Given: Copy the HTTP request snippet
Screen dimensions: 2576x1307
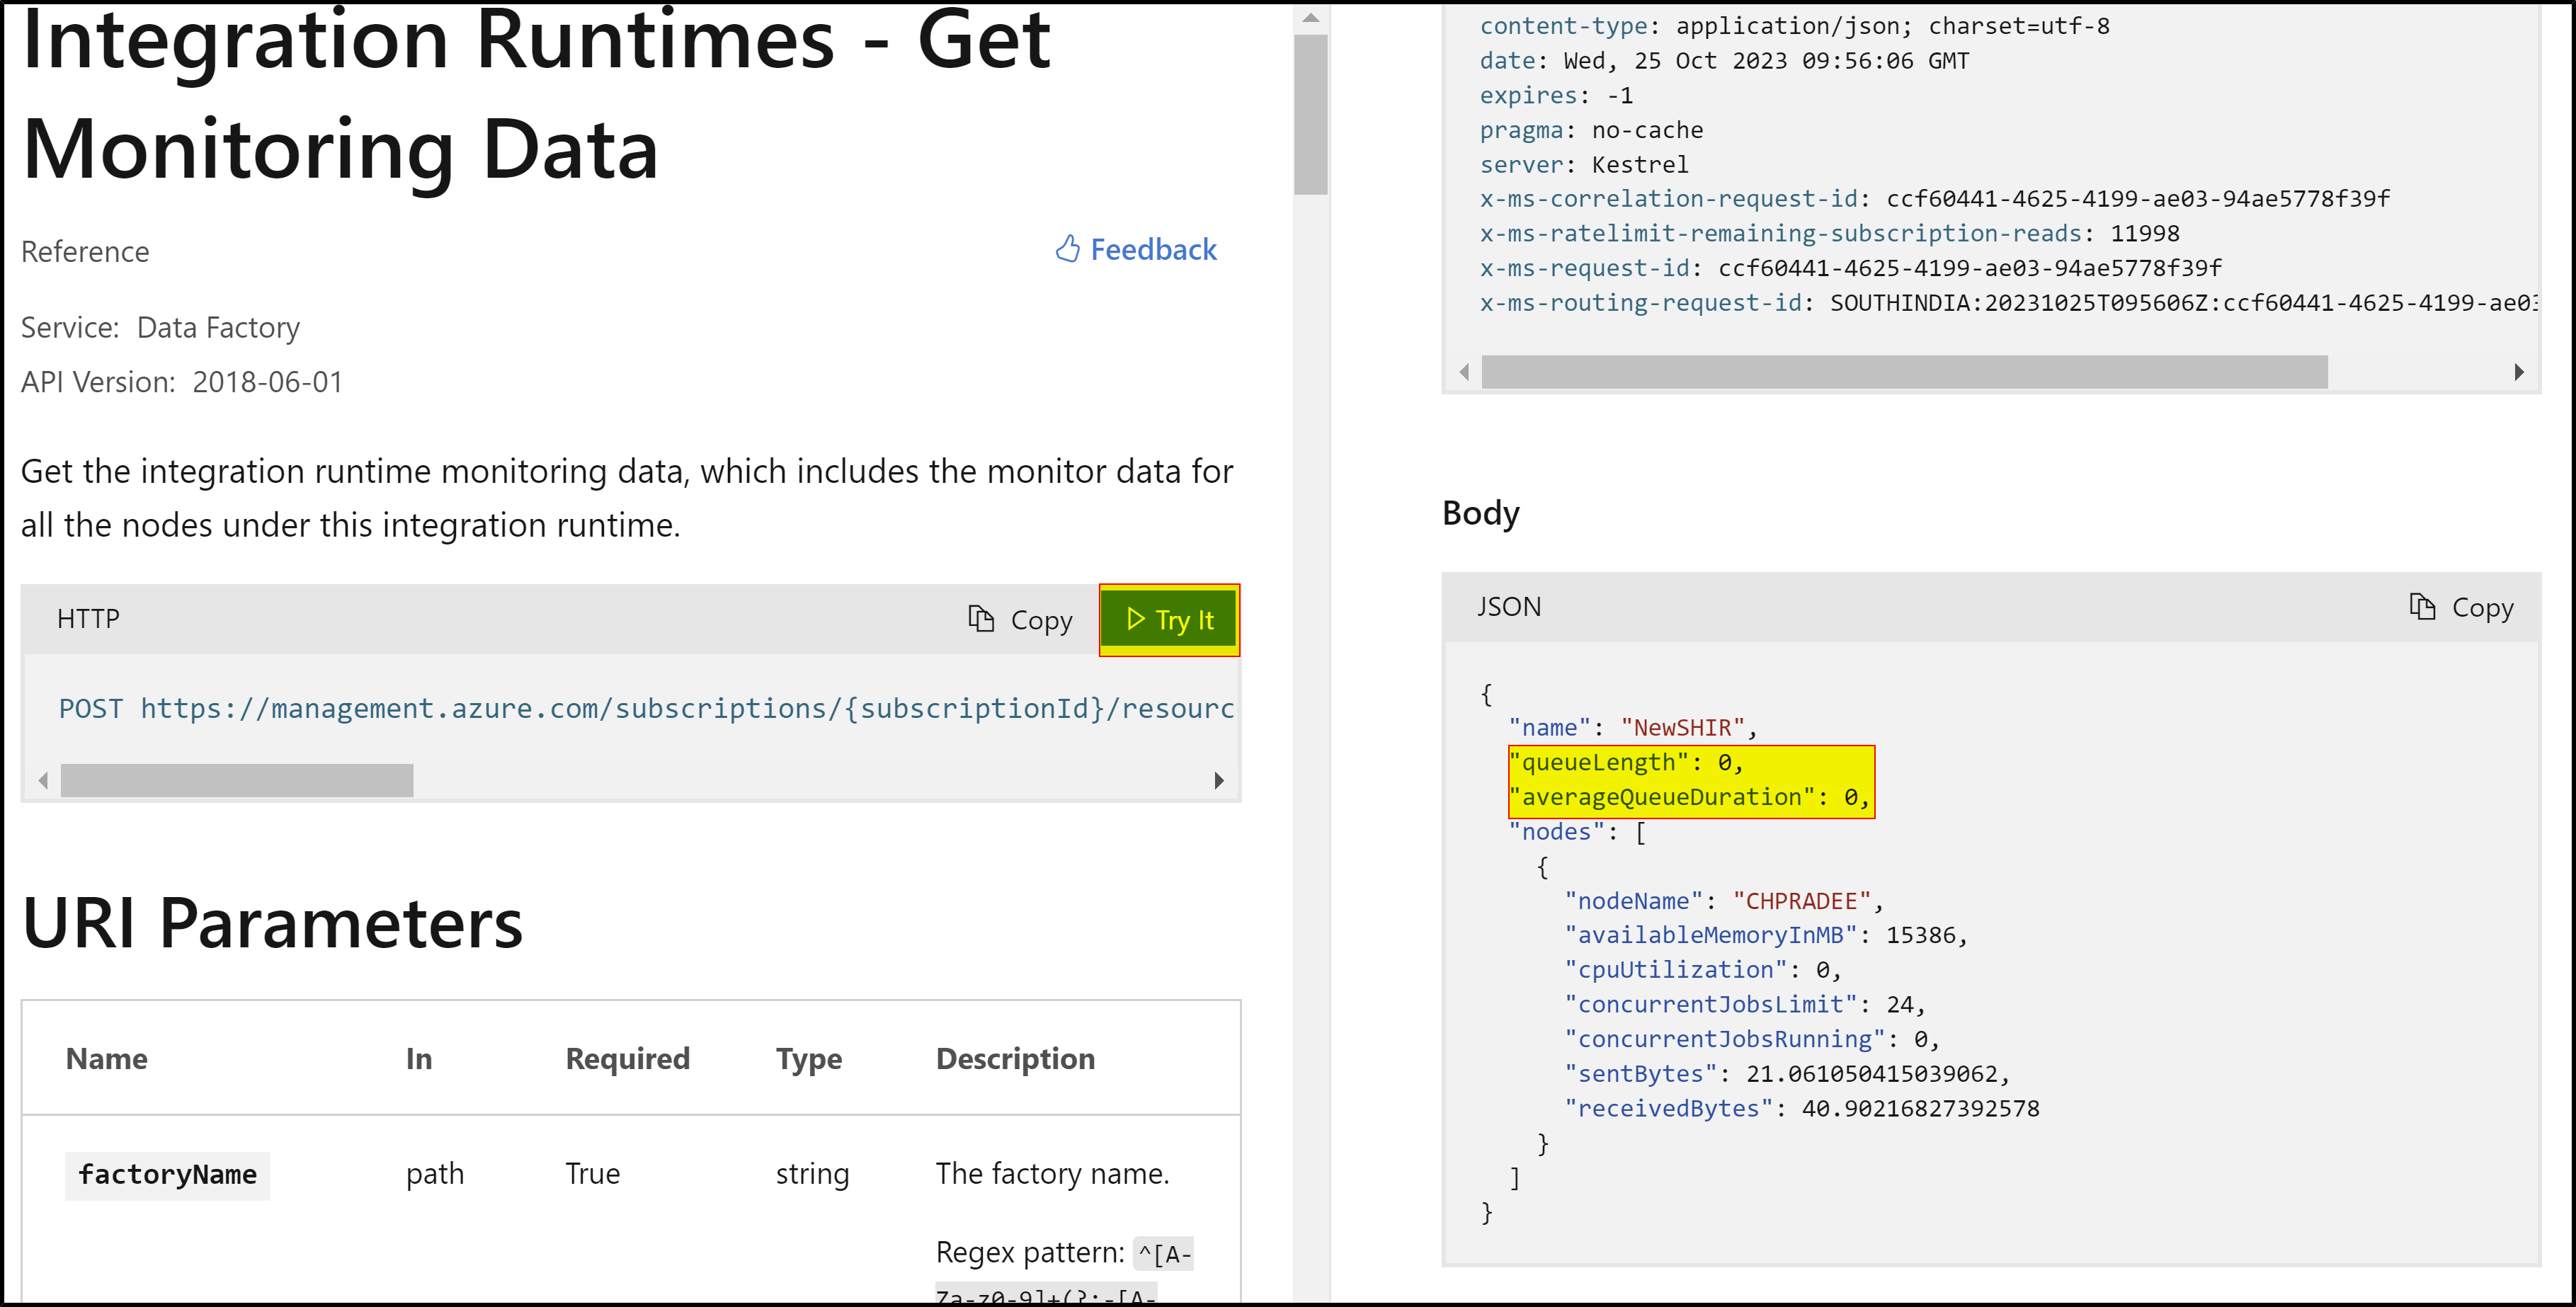Looking at the screenshot, I should (x=1020, y=620).
